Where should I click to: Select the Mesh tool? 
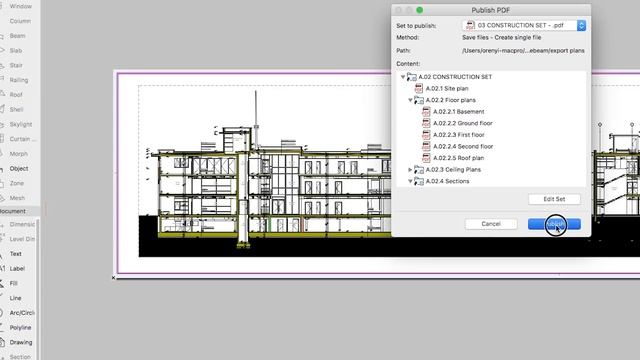pyautogui.click(x=17, y=198)
